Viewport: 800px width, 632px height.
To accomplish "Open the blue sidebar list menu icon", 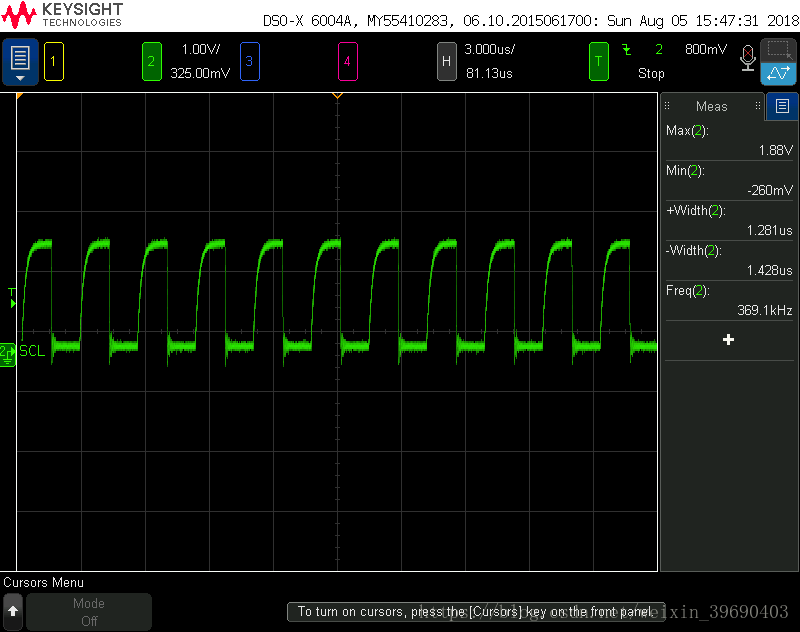I will pyautogui.click(x=782, y=106).
